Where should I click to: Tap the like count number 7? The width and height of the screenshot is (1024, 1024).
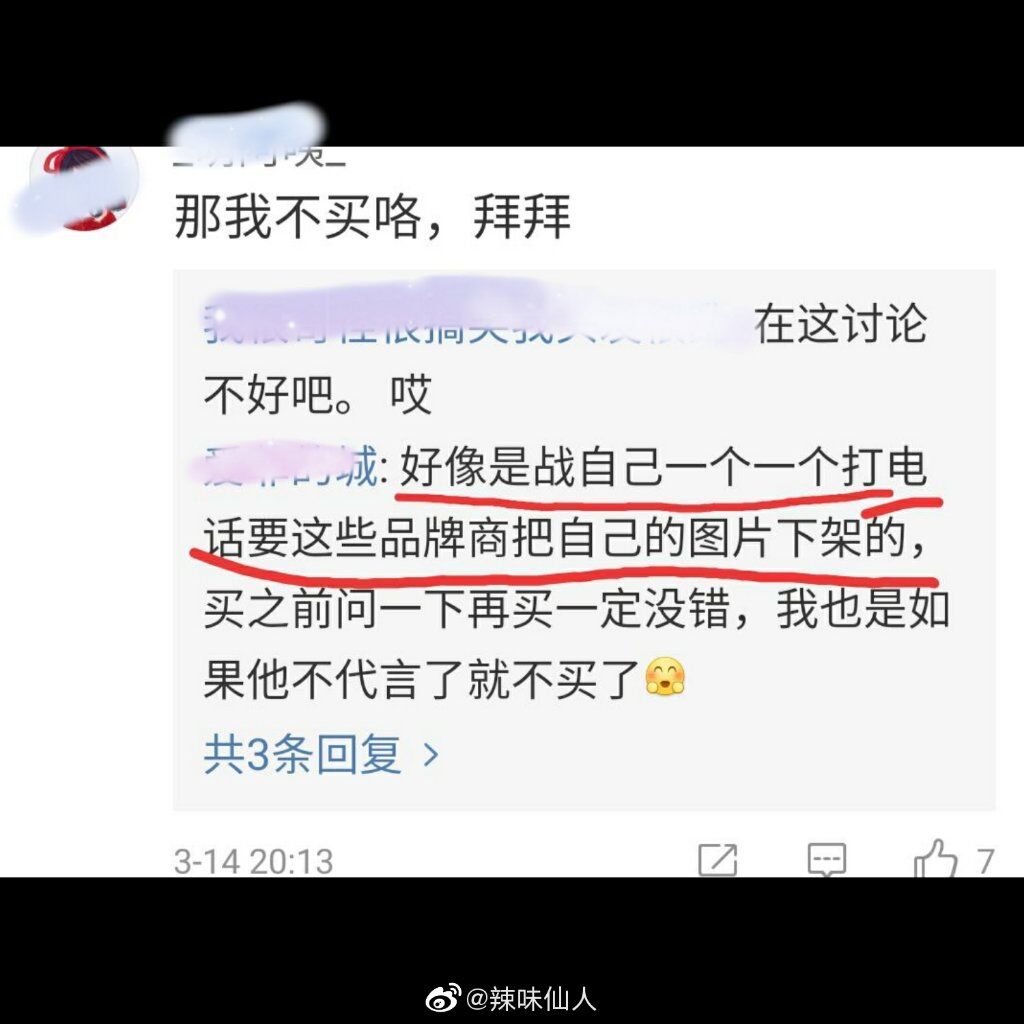tap(985, 861)
